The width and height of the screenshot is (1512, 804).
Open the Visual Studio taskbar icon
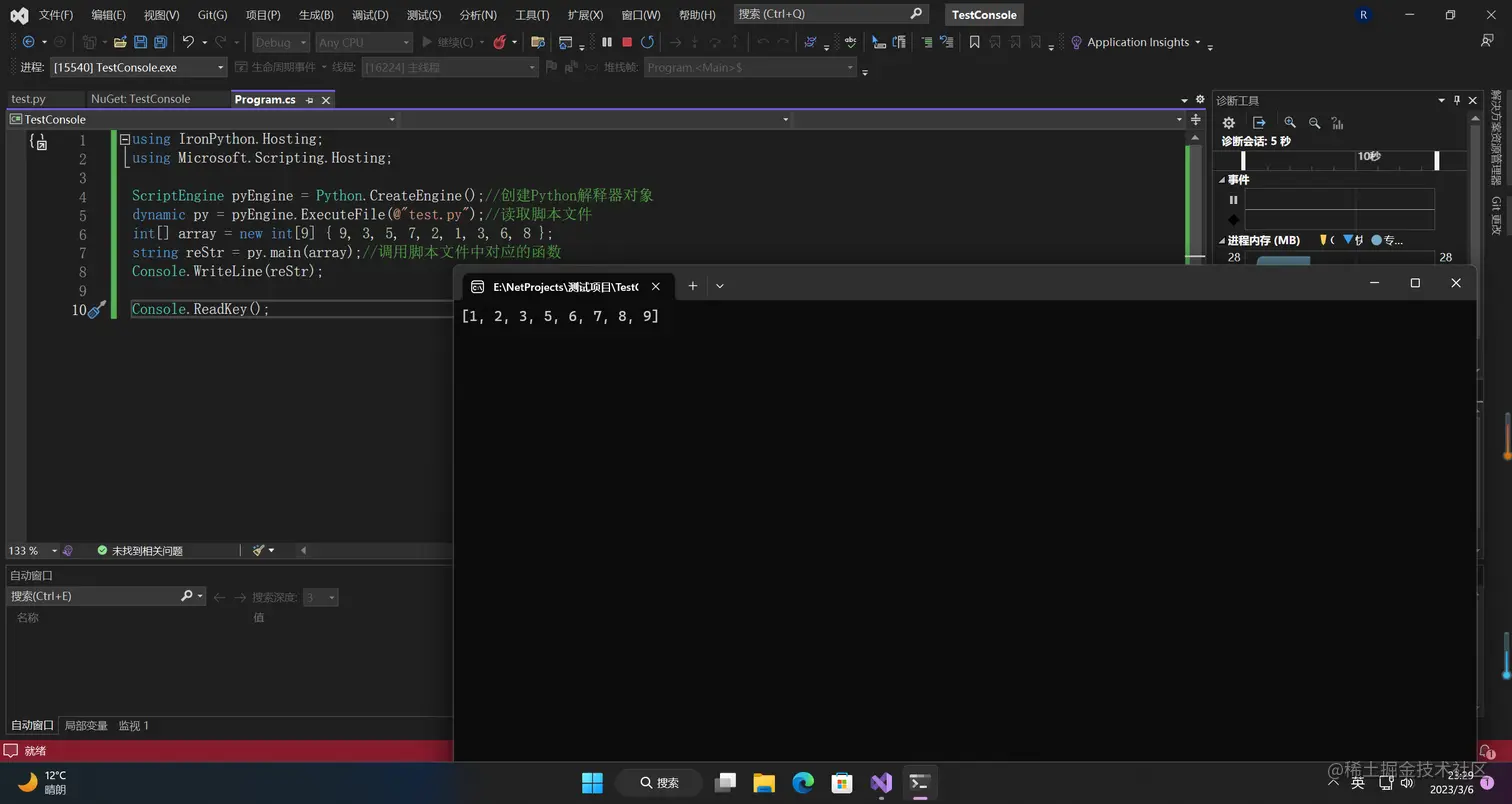(x=881, y=782)
